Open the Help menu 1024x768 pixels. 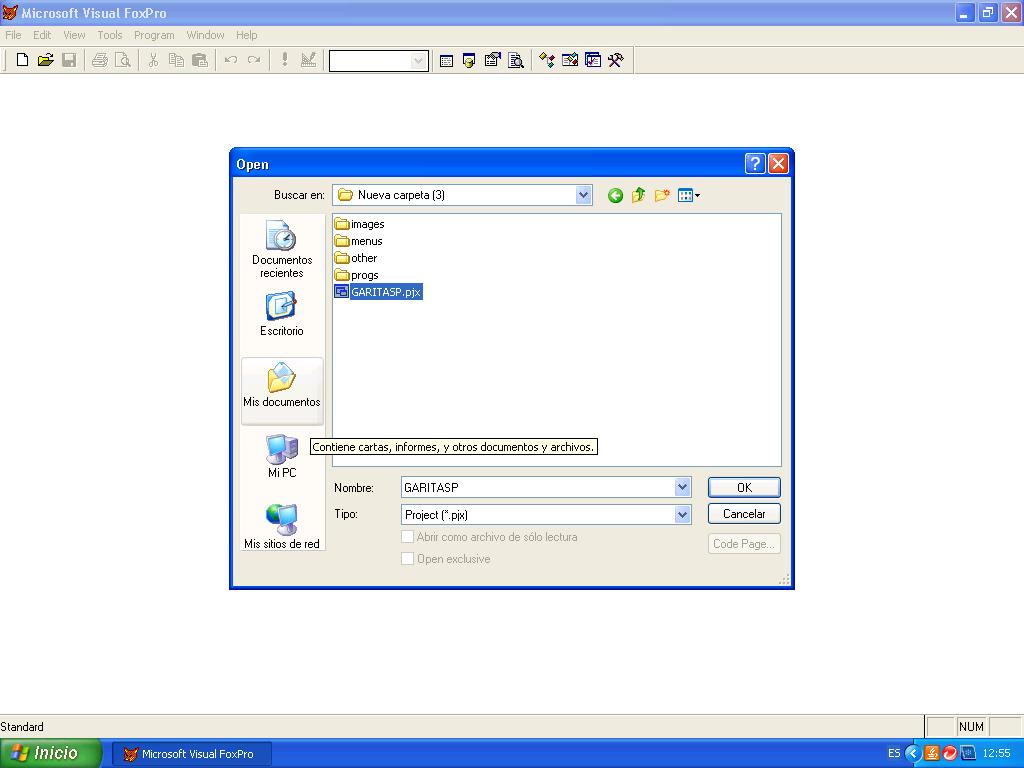pyautogui.click(x=246, y=35)
